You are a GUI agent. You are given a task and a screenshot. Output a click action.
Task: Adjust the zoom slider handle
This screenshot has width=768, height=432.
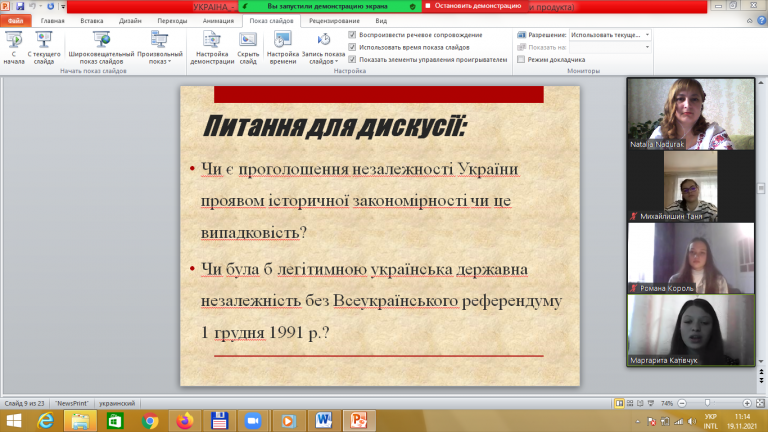tap(707, 403)
